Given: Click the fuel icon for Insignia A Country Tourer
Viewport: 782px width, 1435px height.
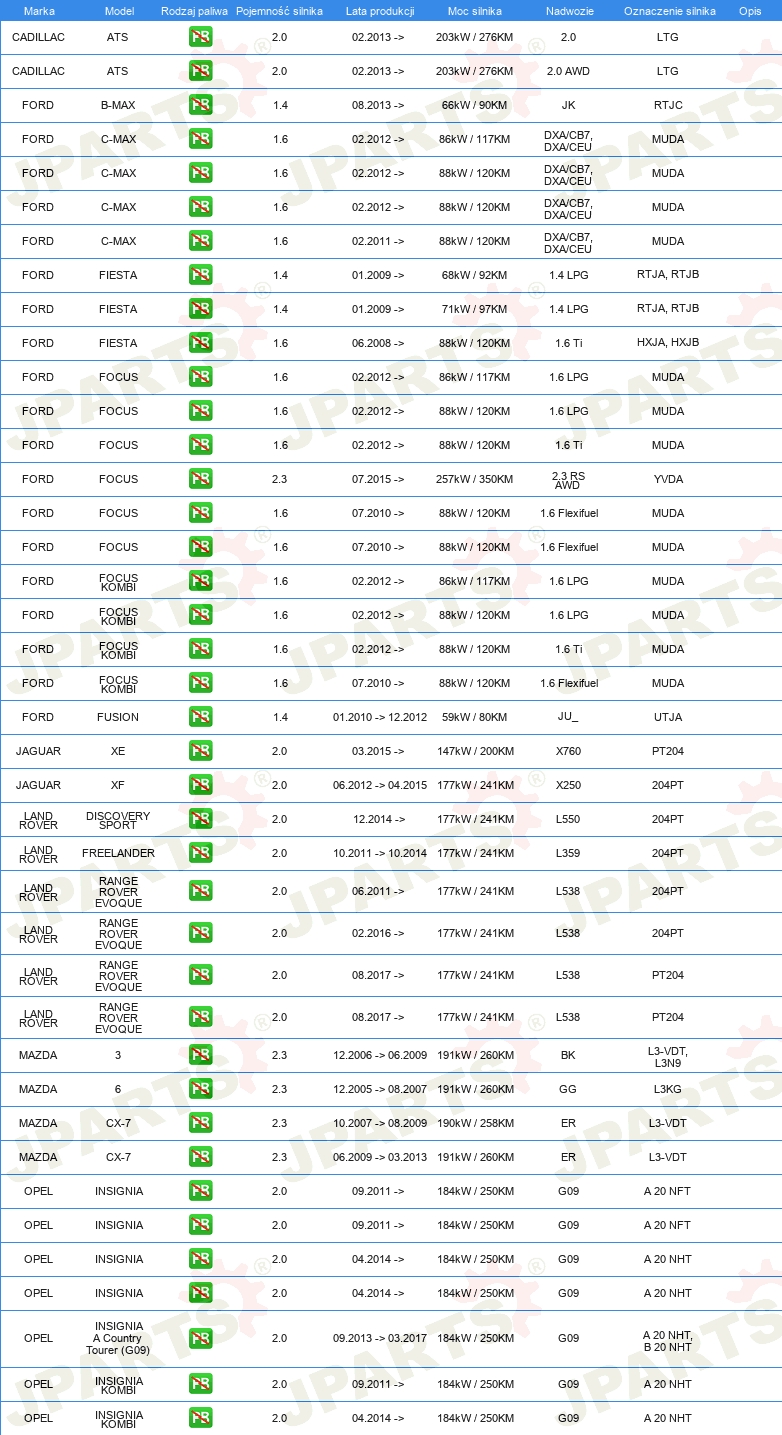Looking at the screenshot, I should click(x=200, y=1338).
